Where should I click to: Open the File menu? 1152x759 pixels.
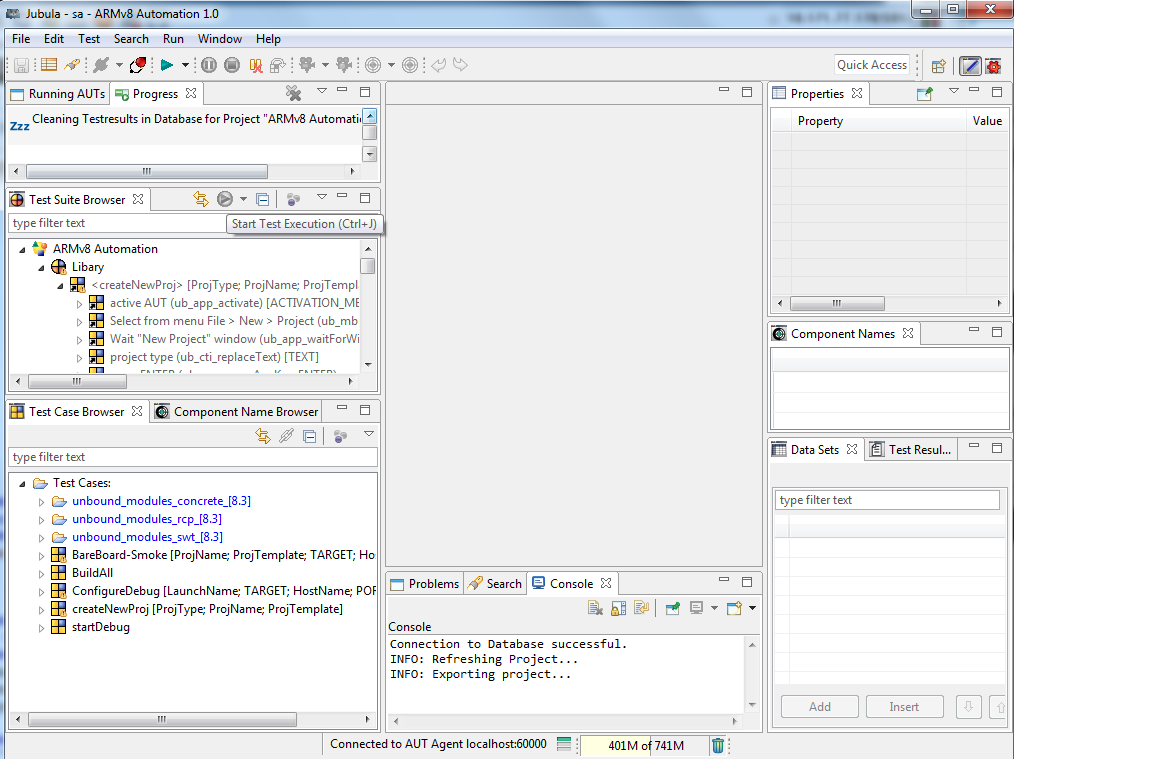pos(21,39)
